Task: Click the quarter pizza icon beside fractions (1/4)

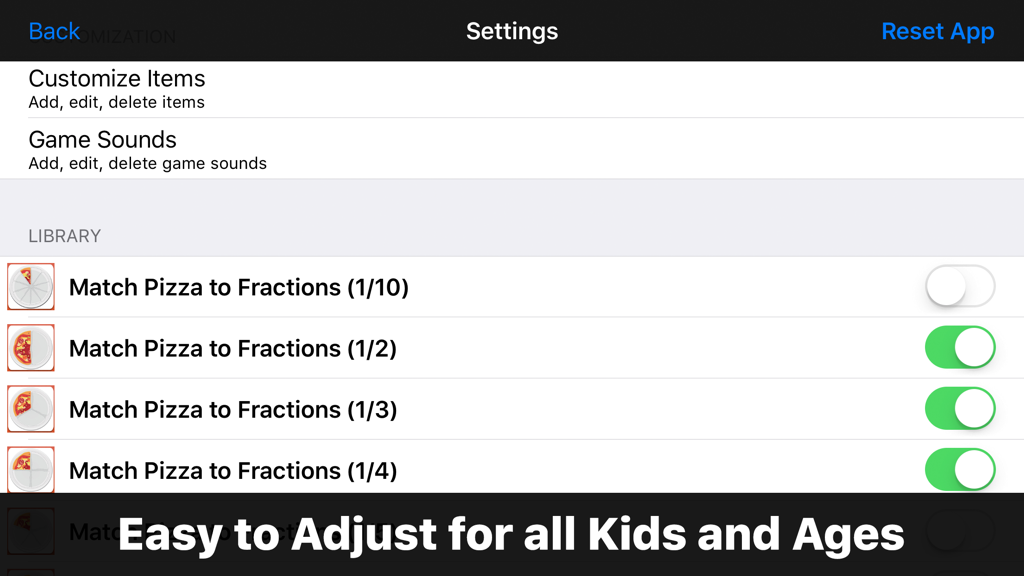Action: 30,470
